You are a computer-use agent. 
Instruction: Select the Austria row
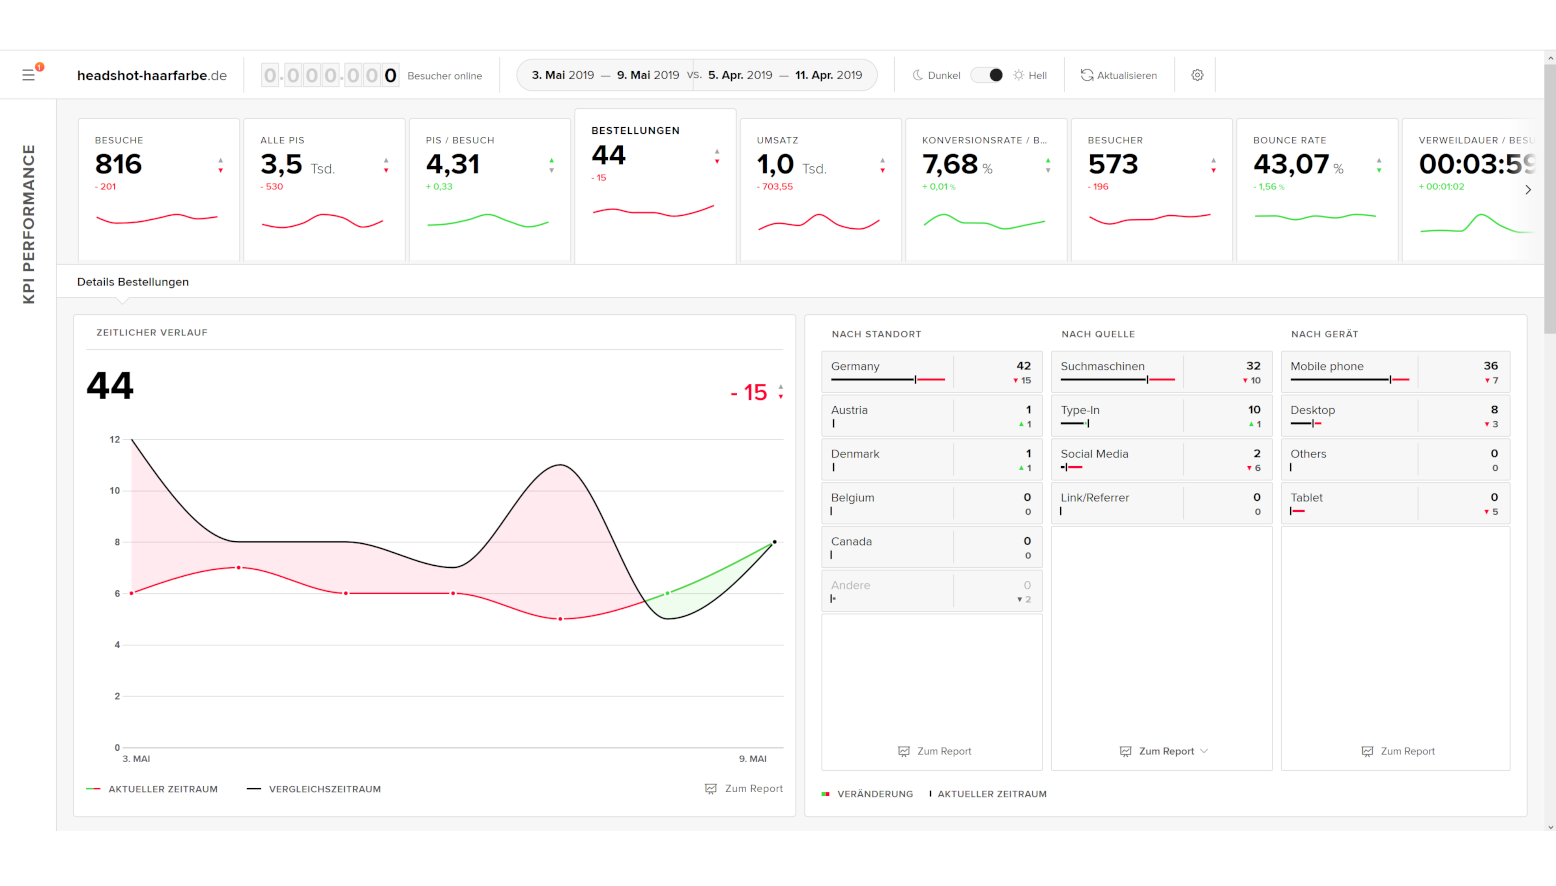(932, 415)
